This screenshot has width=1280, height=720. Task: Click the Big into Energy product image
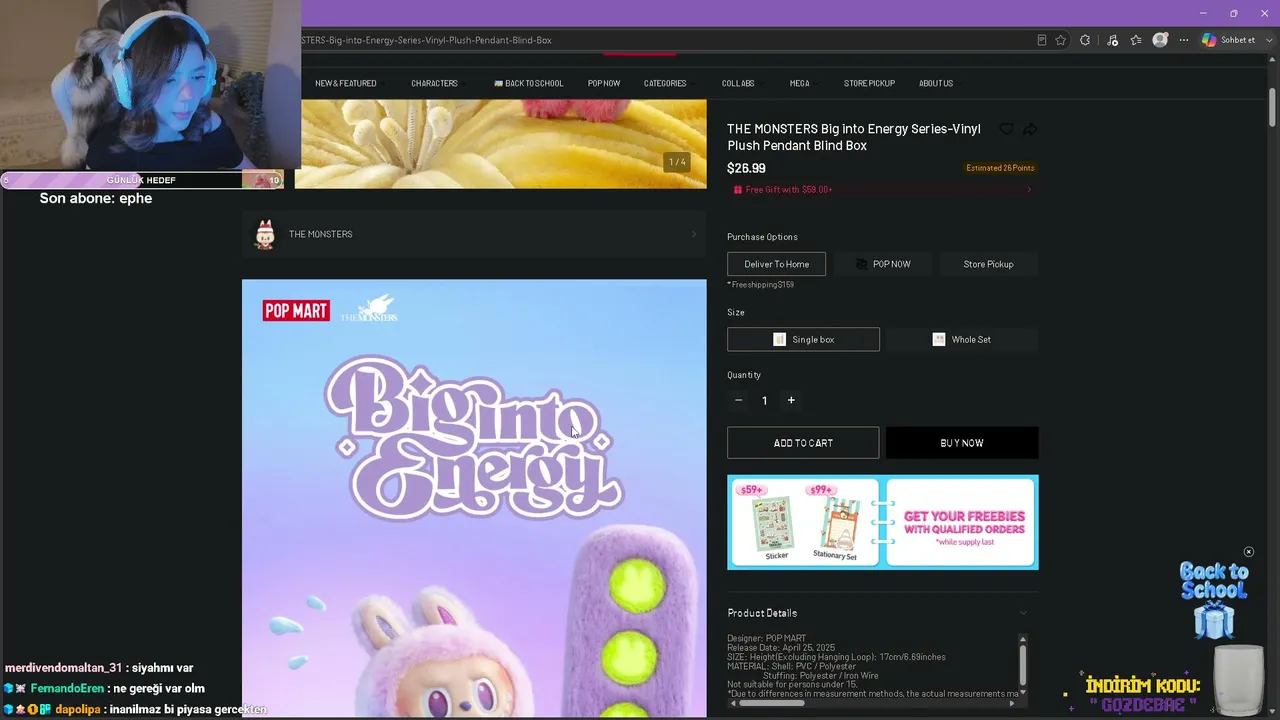tap(474, 498)
